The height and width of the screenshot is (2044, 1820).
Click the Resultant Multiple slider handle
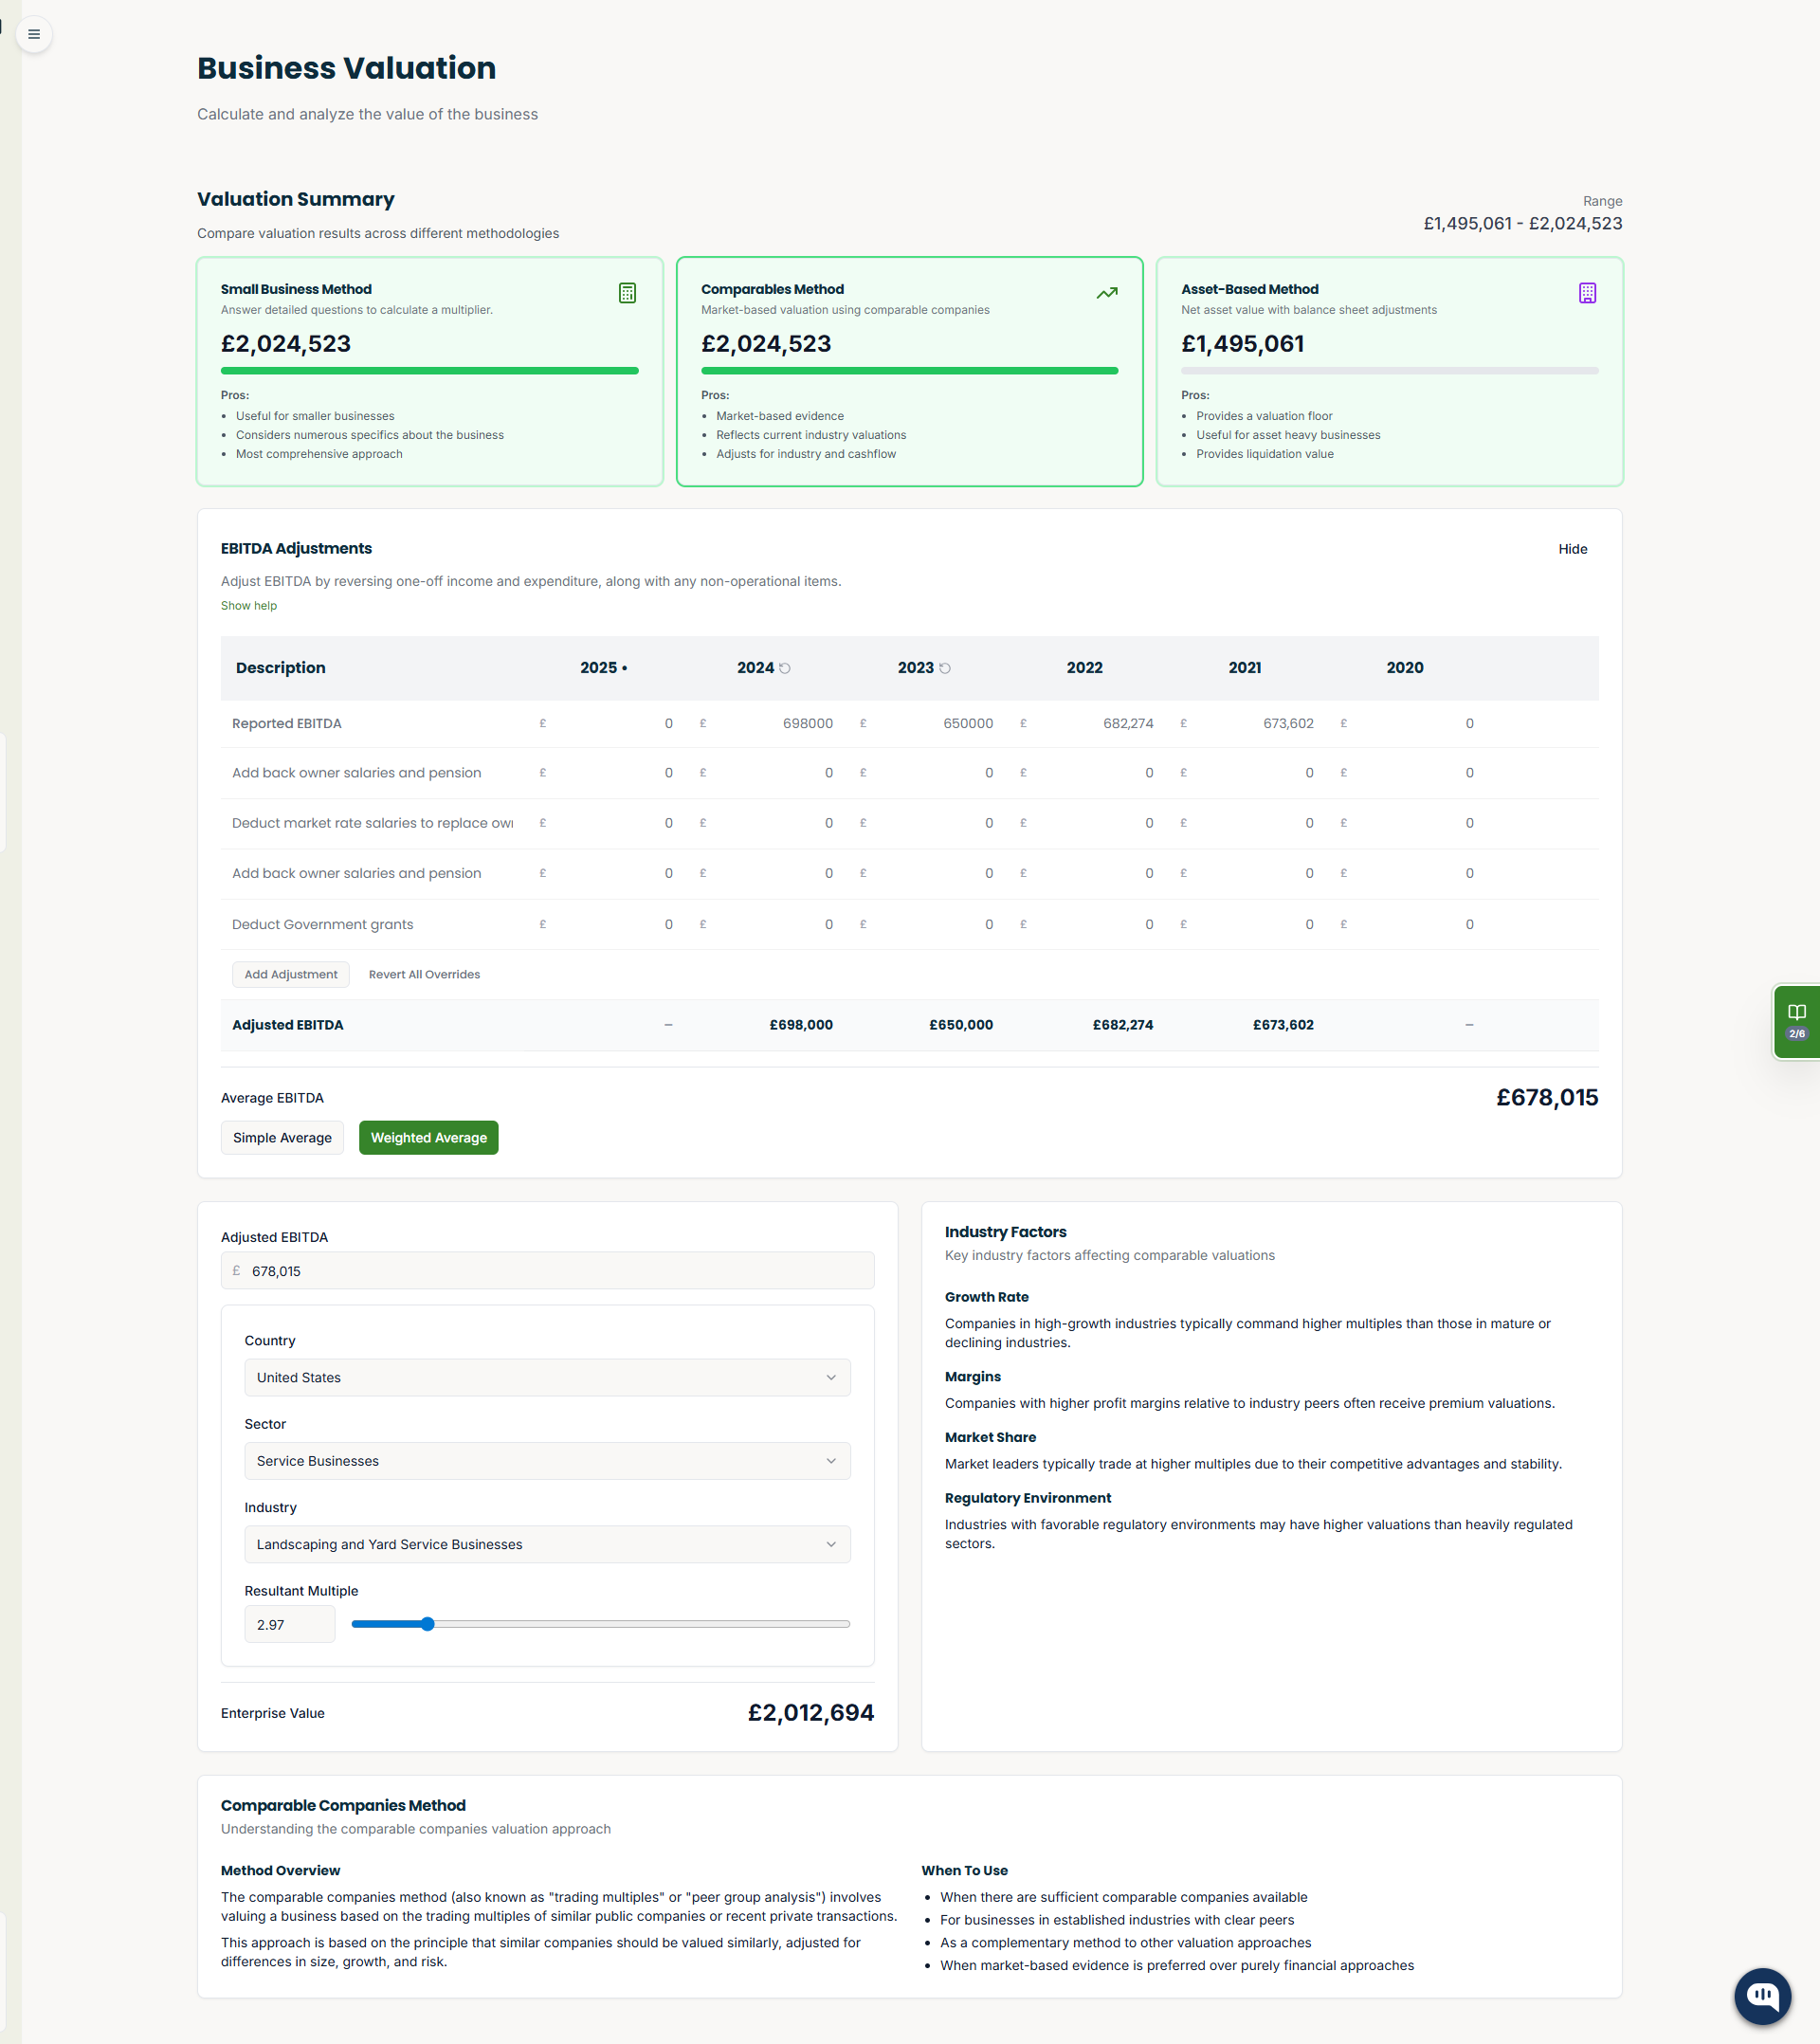pyautogui.click(x=428, y=1624)
